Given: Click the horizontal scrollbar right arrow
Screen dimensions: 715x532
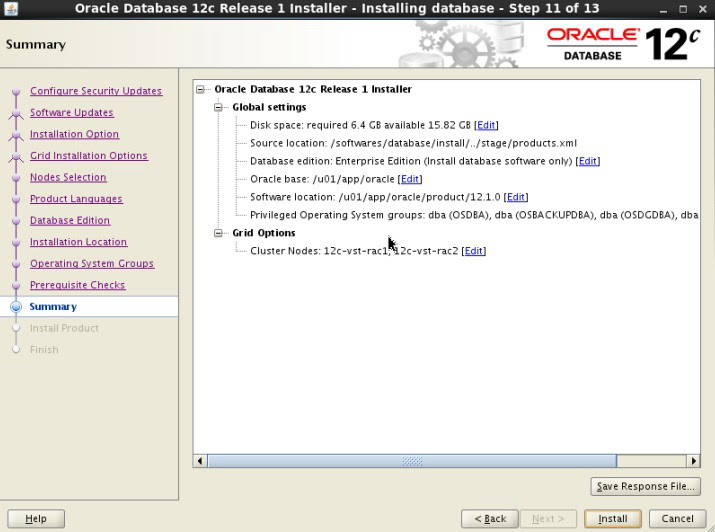Looking at the screenshot, I should [693, 461].
